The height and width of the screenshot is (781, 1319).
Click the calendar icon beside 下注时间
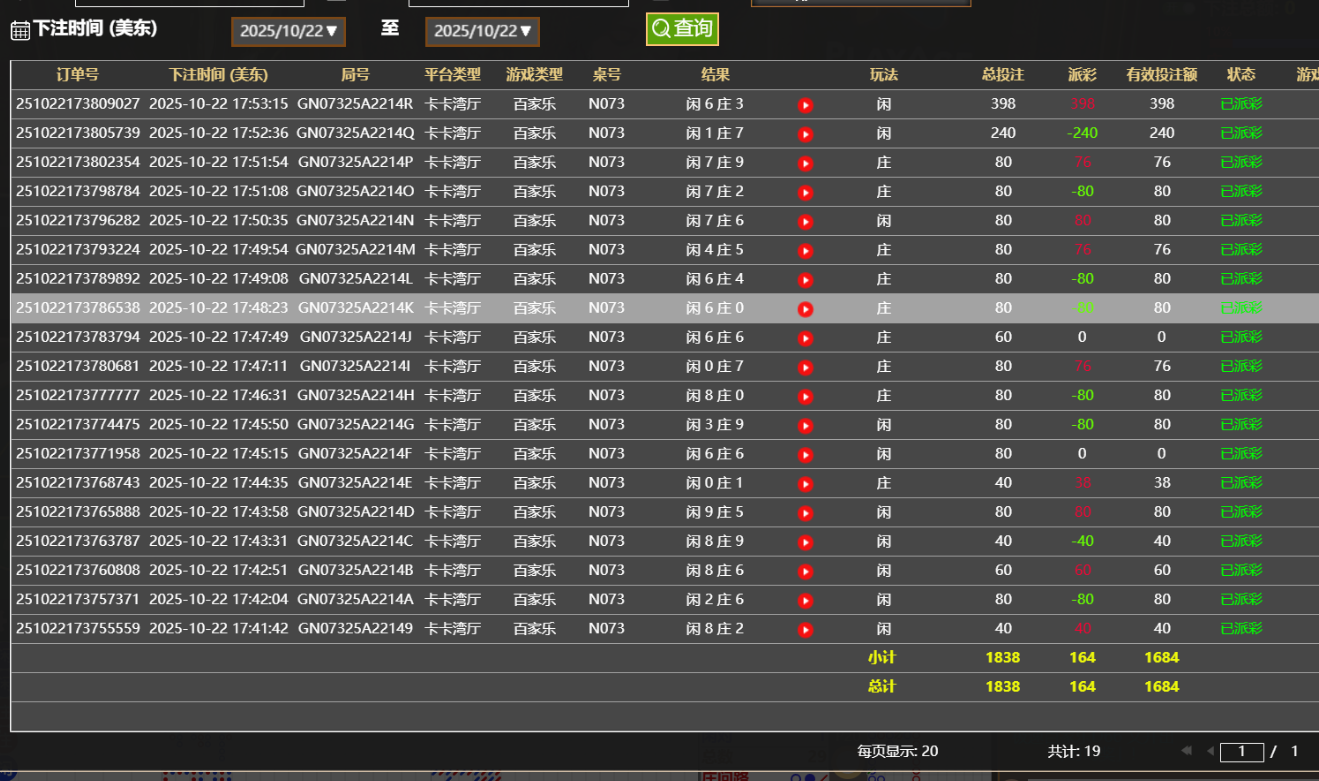tap(20, 30)
